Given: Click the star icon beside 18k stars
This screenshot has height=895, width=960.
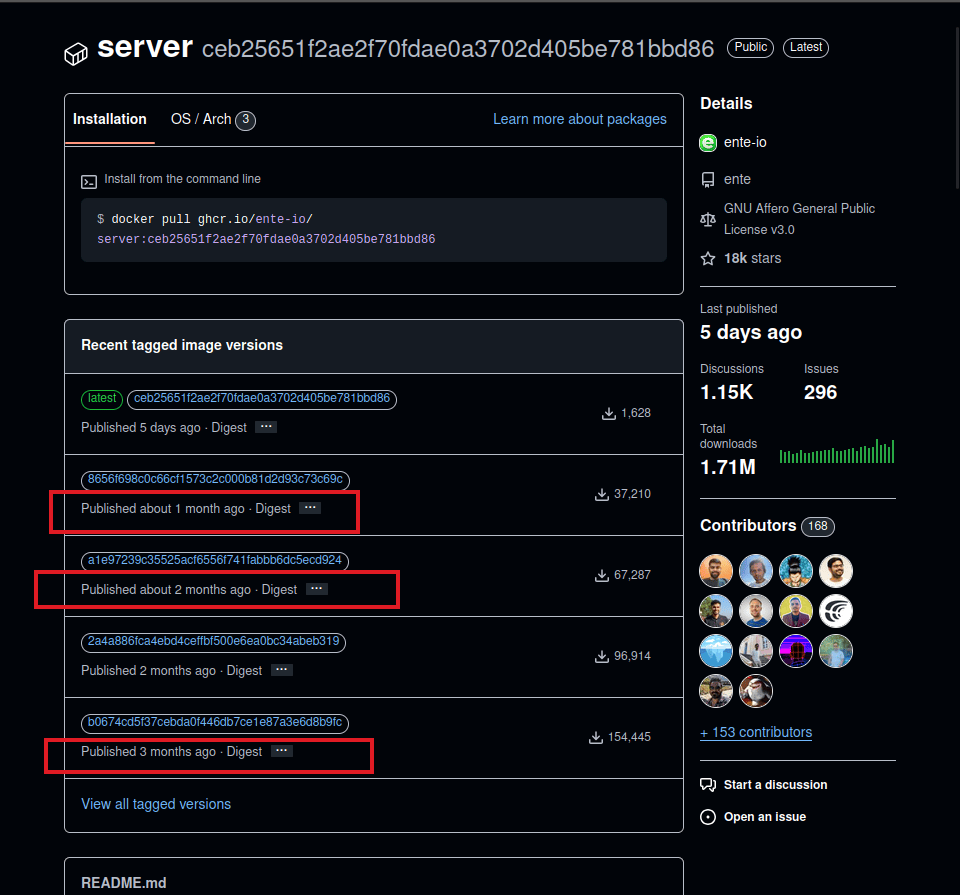Looking at the screenshot, I should pos(708,259).
